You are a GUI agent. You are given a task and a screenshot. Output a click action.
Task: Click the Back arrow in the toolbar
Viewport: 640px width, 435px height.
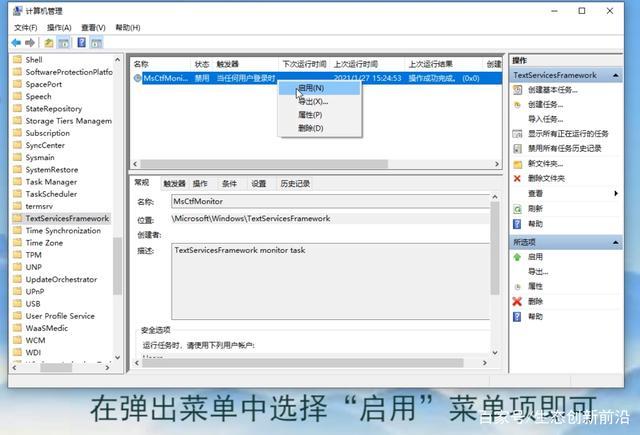click(17, 43)
